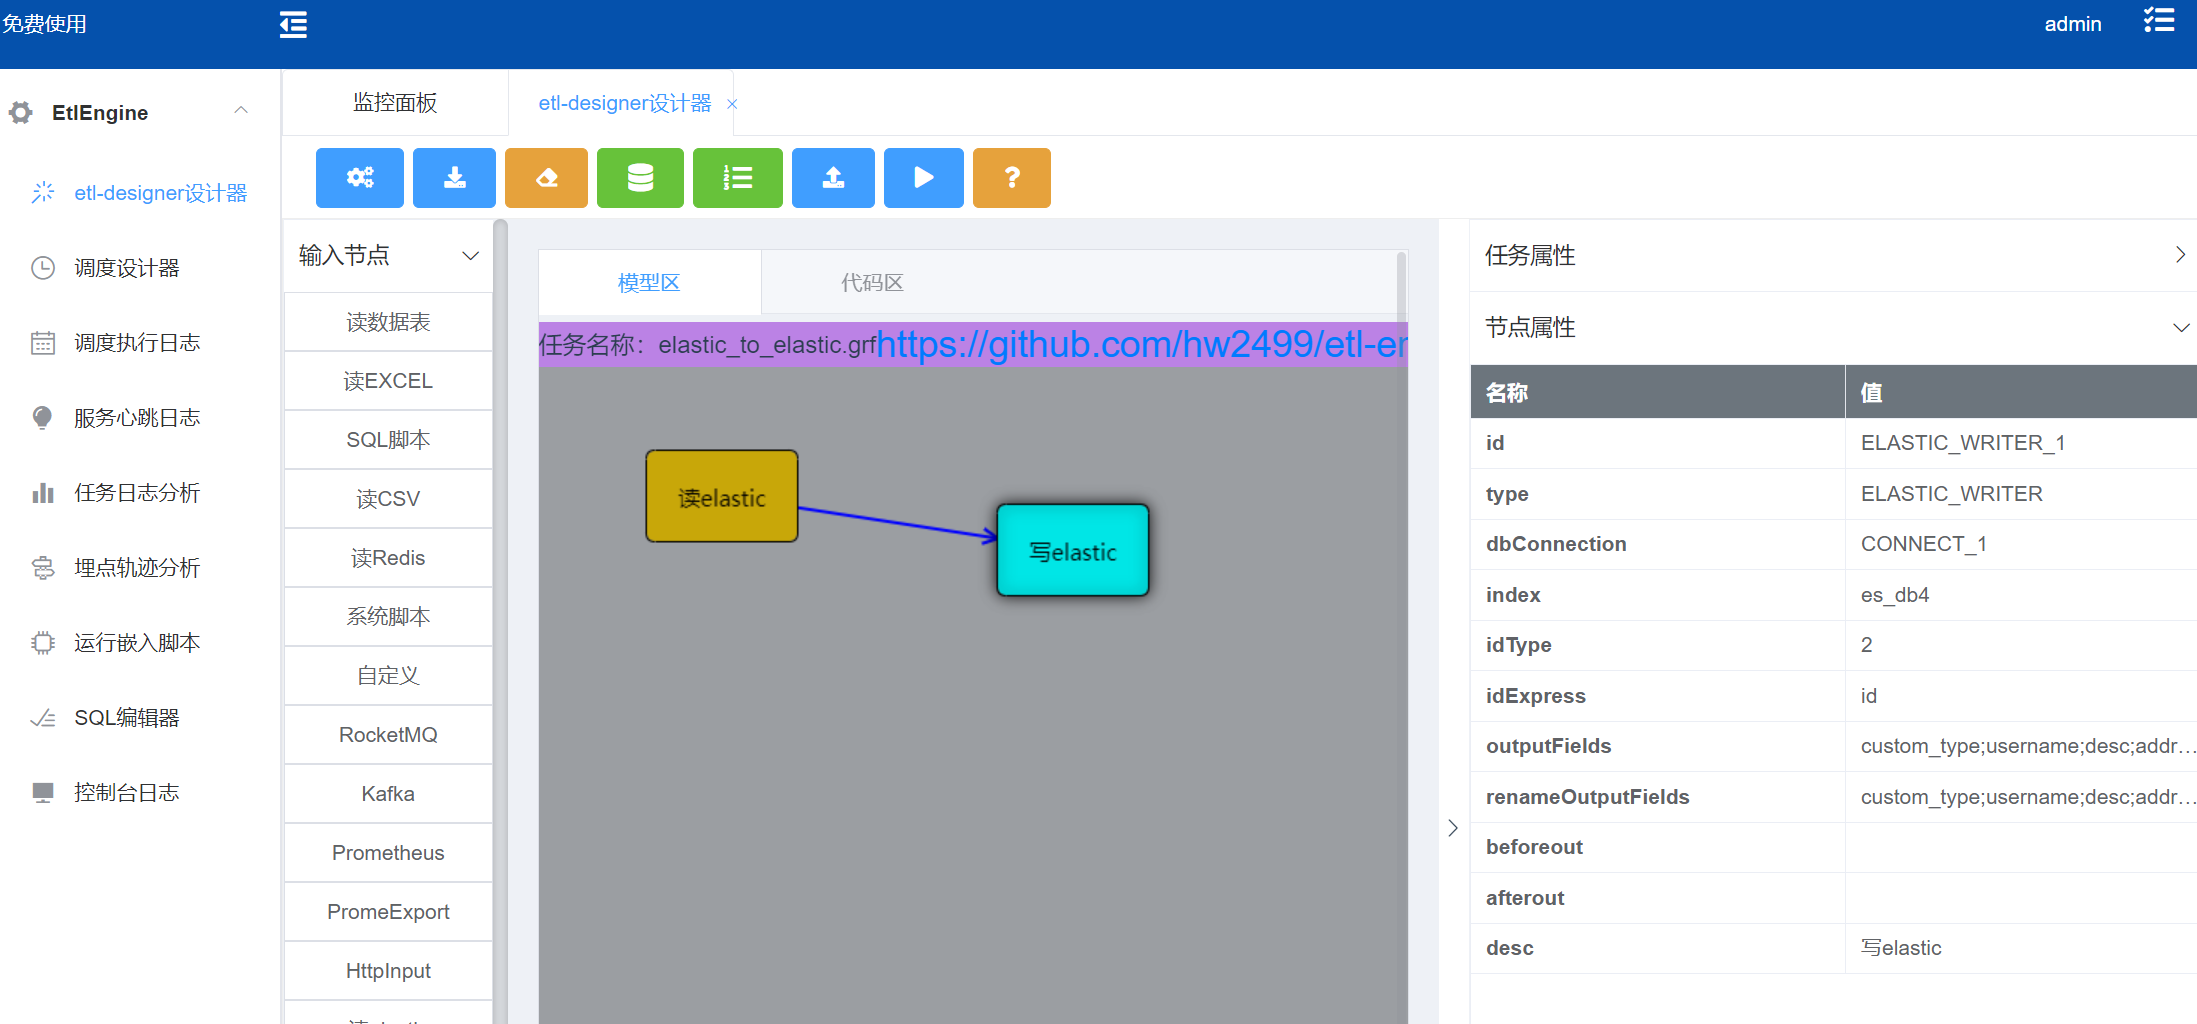The height and width of the screenshot is (1024, 2197).
Task: Select the 读数据表 input node
Action: click(388, 322)
